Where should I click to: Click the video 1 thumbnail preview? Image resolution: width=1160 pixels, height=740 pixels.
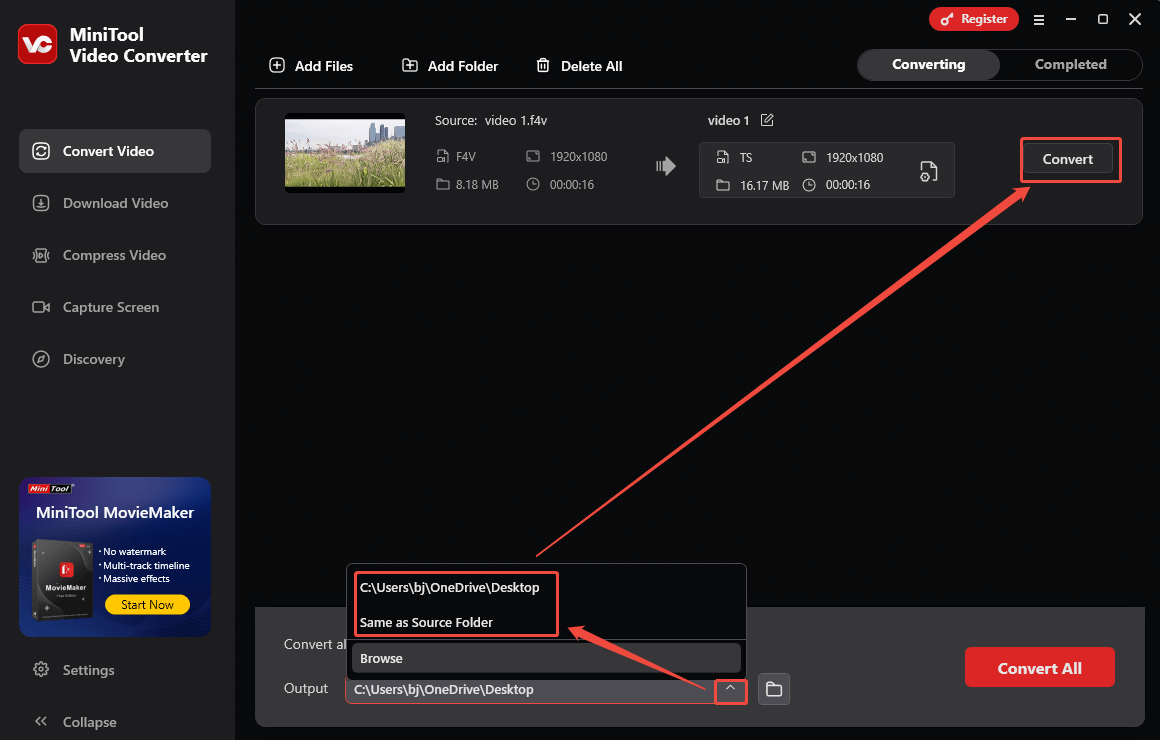click(345, 153)
